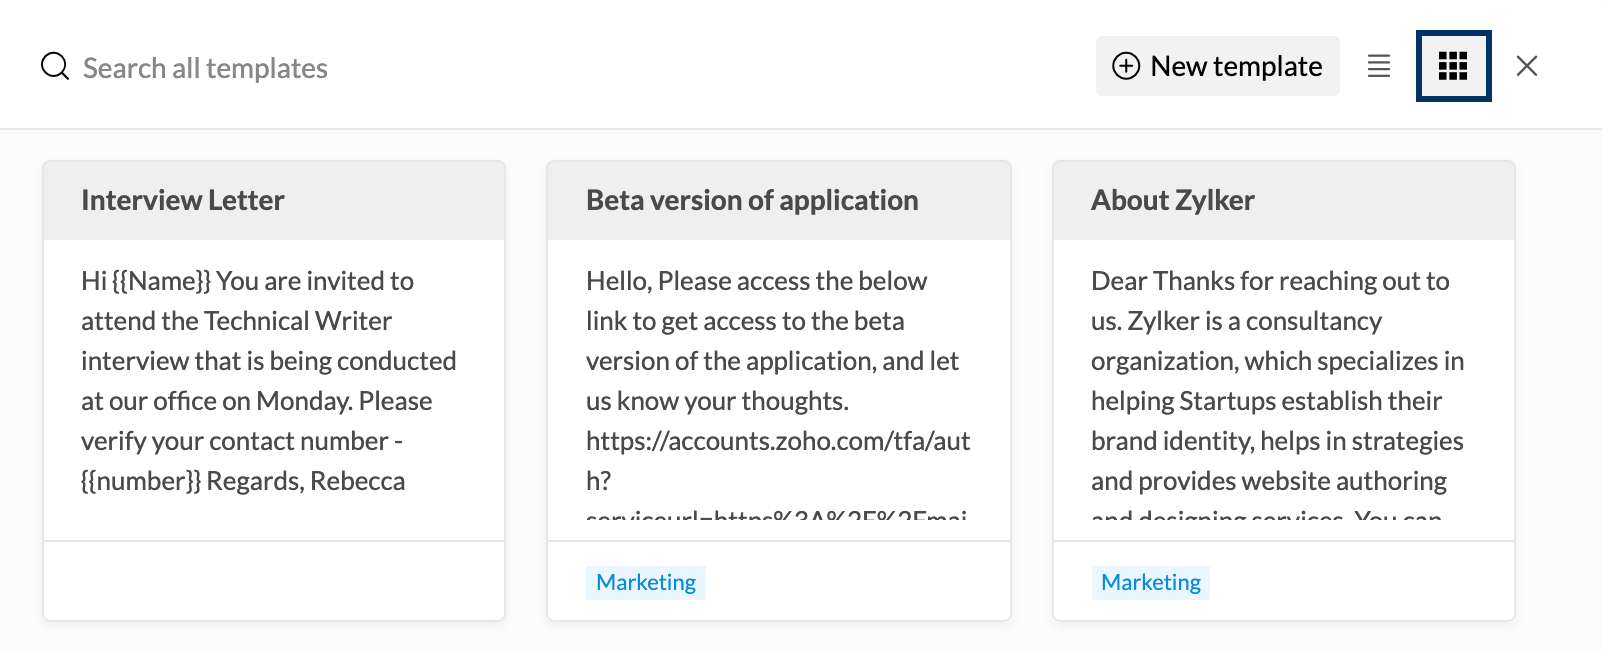Viewport: 1602px width, 650px height.
Task: Click the {{Name}} placeholder in Interview Letter
Action: pos(161,281)
